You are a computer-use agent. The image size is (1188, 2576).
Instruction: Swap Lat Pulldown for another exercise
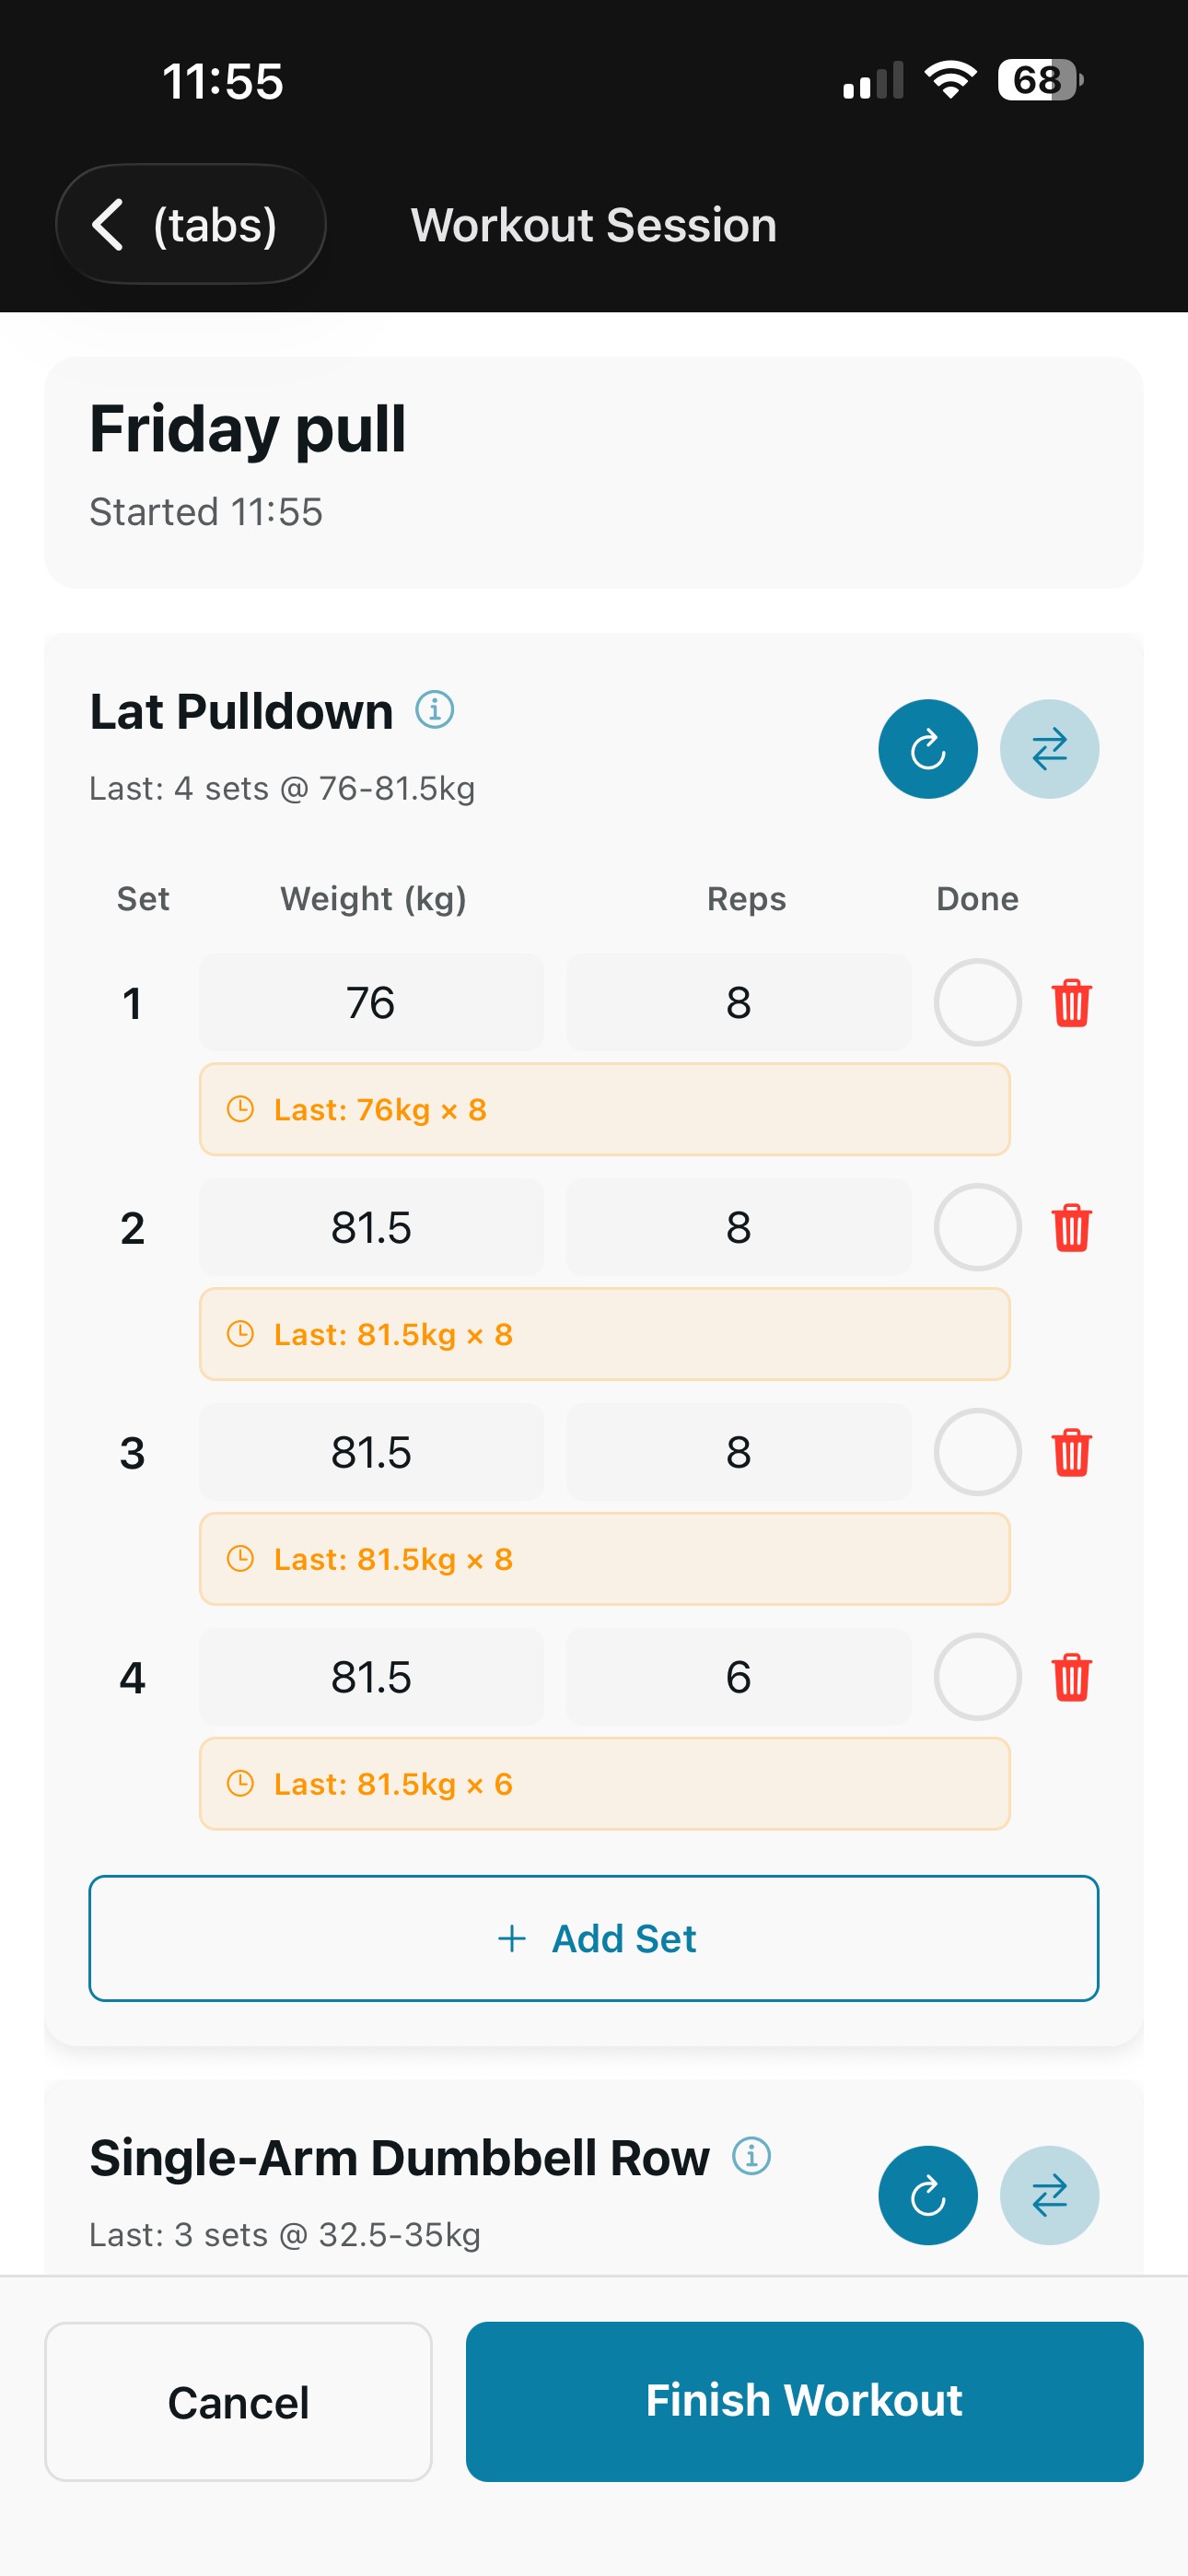pos(1049,748)
